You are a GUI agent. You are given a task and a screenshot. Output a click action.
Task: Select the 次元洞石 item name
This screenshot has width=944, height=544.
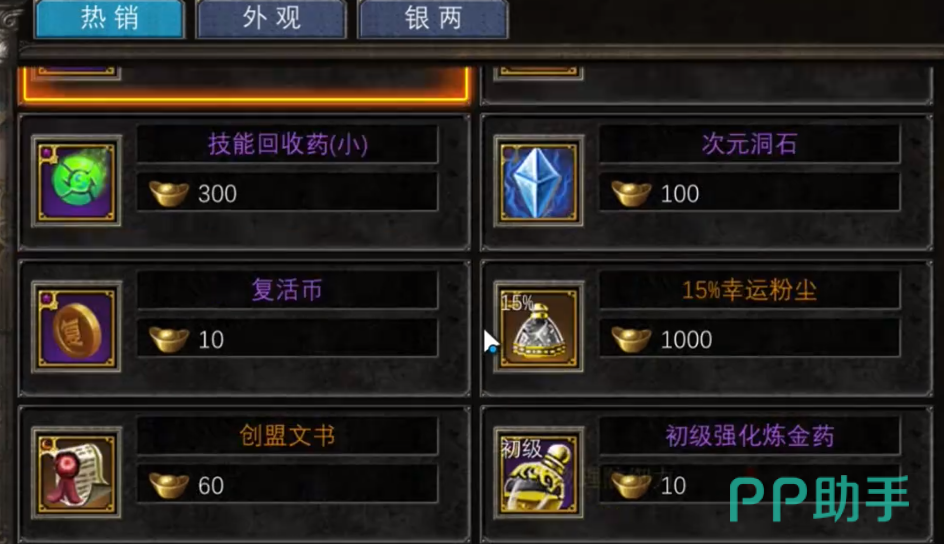pos(750,144)
